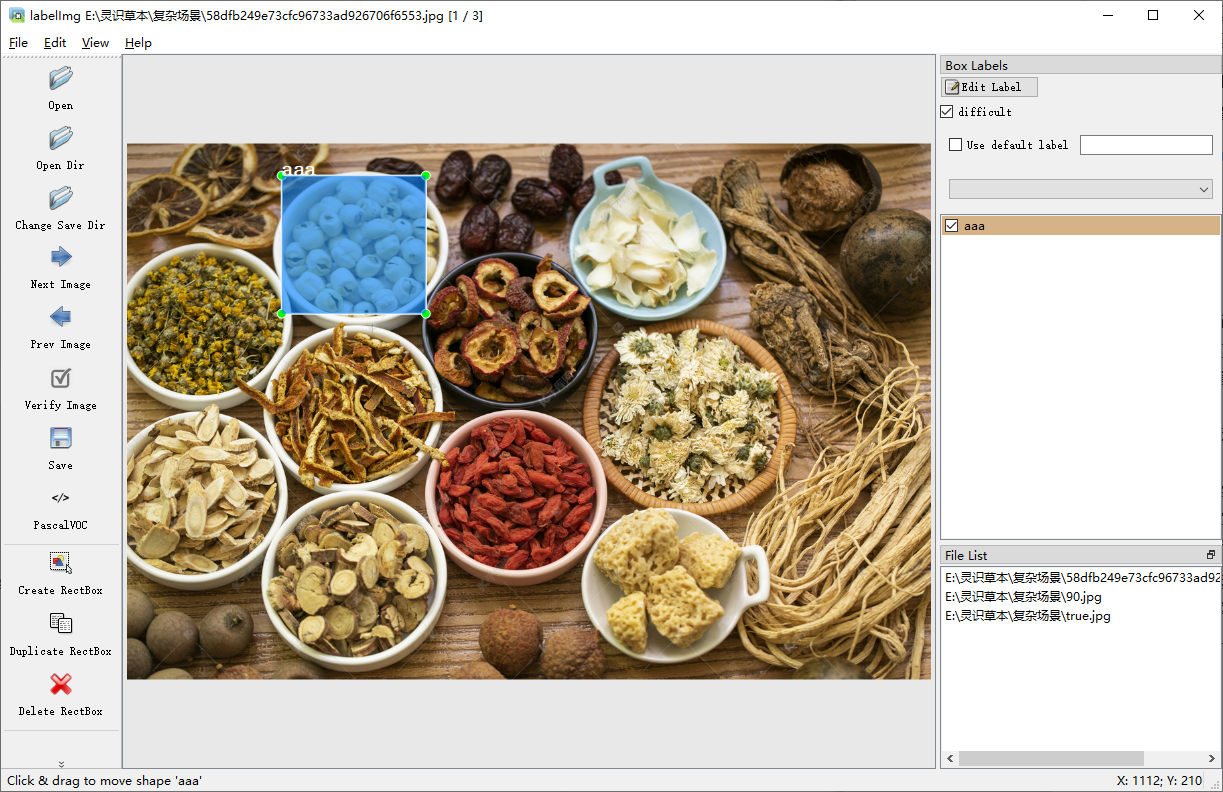Screen dimensions: 1223x792
Task: Click the Edit Label button
Action: pos(989,86)
